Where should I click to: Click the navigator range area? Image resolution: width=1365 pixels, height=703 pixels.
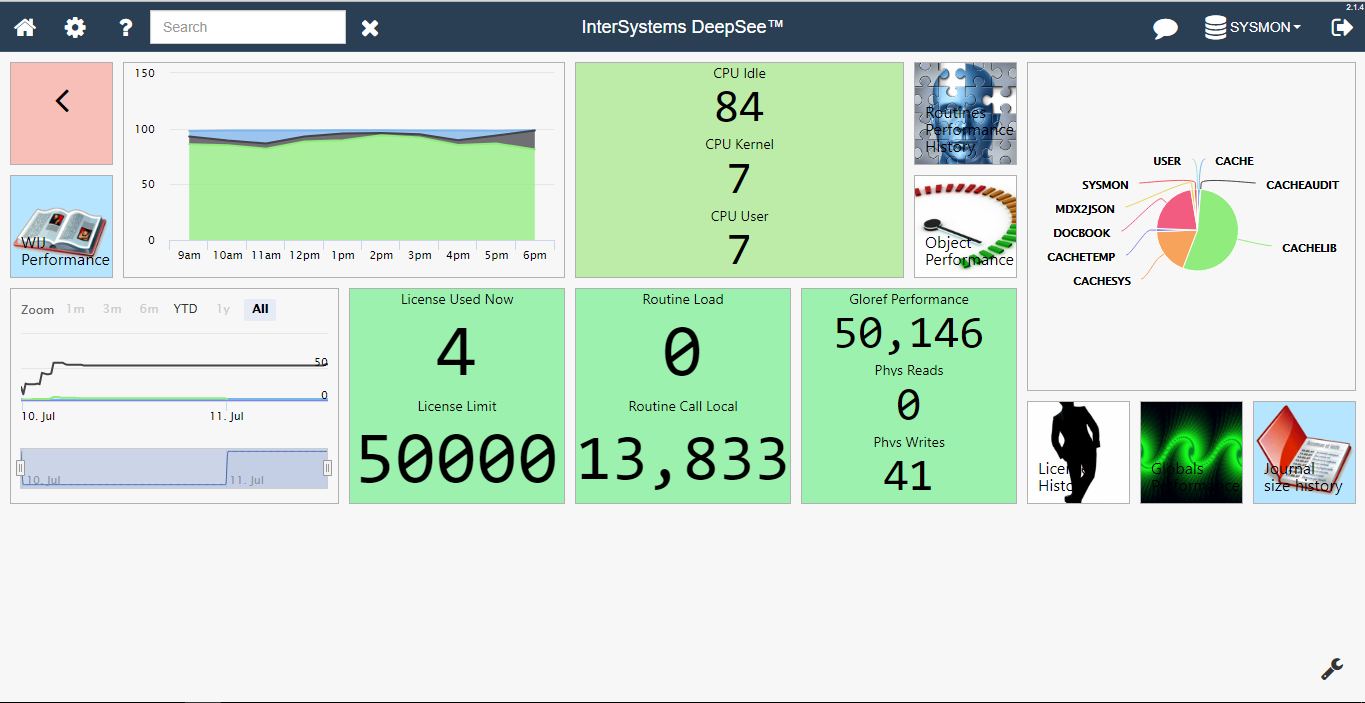pos(174,468)
